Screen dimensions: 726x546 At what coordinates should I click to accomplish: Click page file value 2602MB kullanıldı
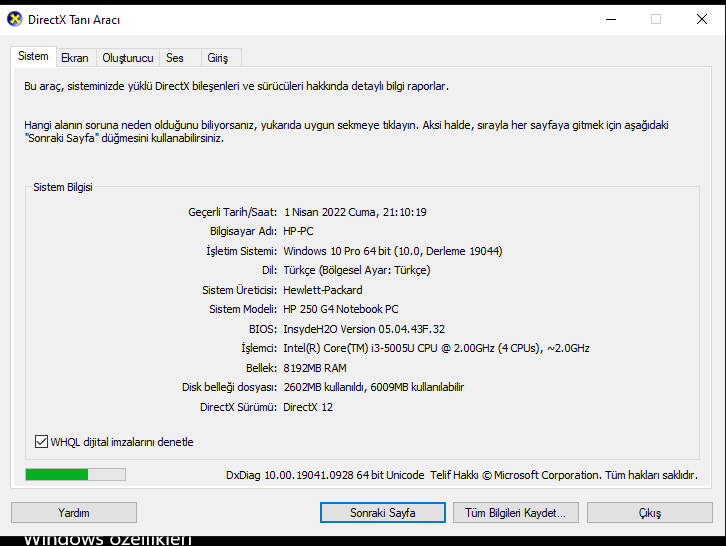pyautogui.click(x=374, y=387)
